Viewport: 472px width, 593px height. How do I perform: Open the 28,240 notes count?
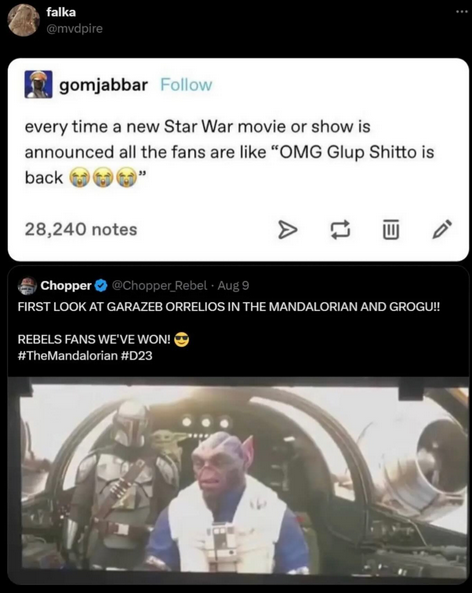tap(81, 230)
